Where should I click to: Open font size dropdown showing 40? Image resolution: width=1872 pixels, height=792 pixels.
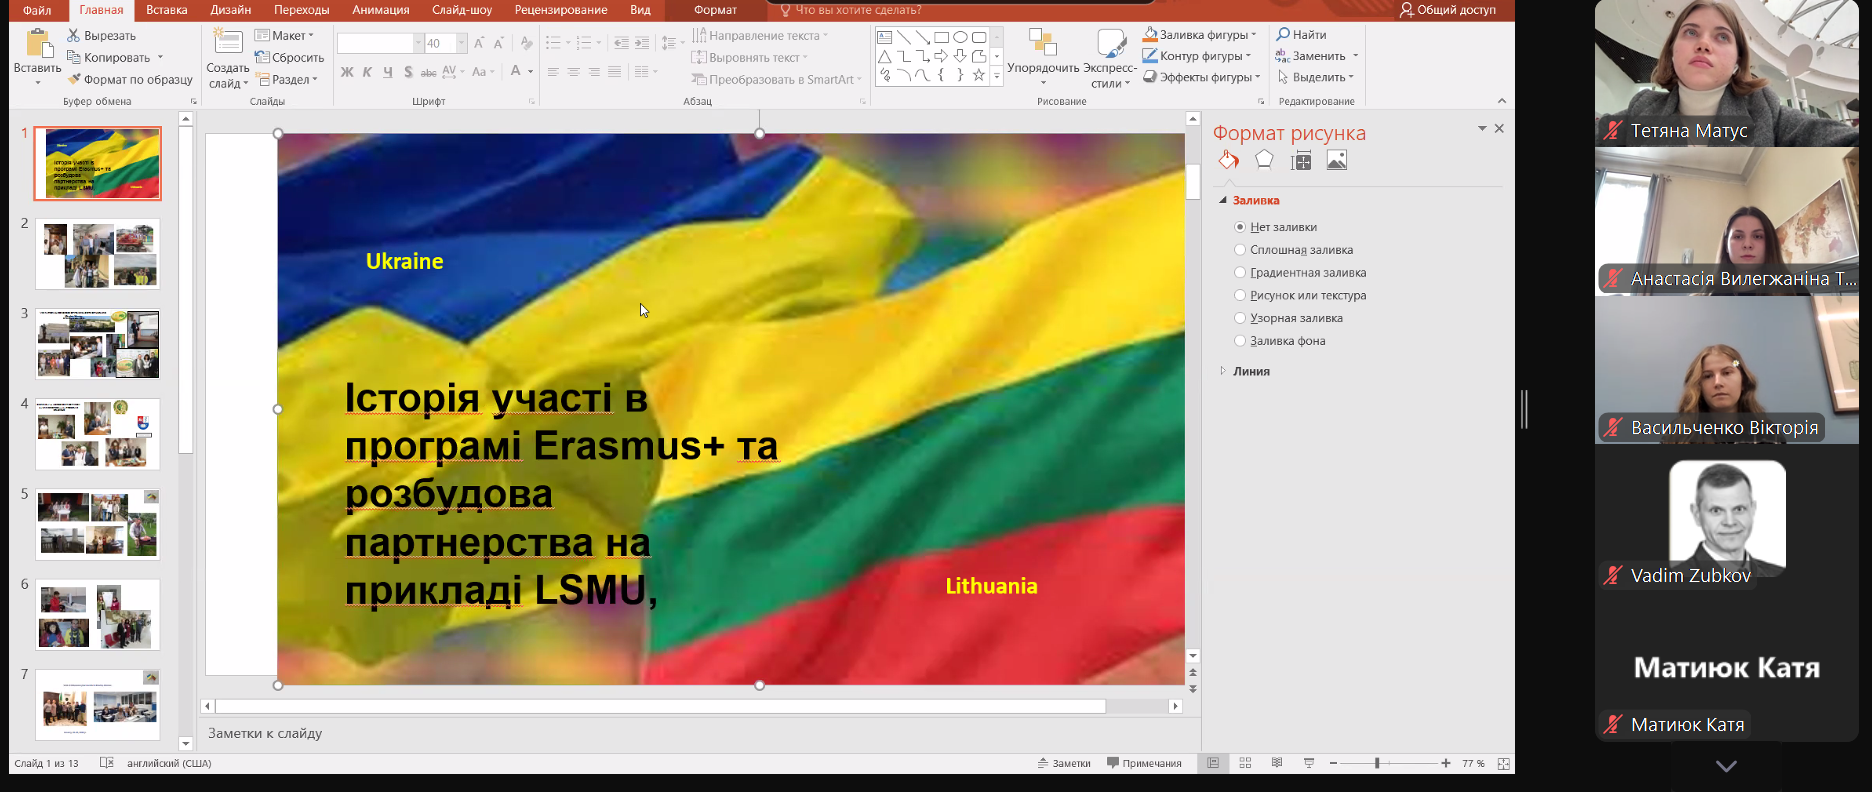[461, 43]
